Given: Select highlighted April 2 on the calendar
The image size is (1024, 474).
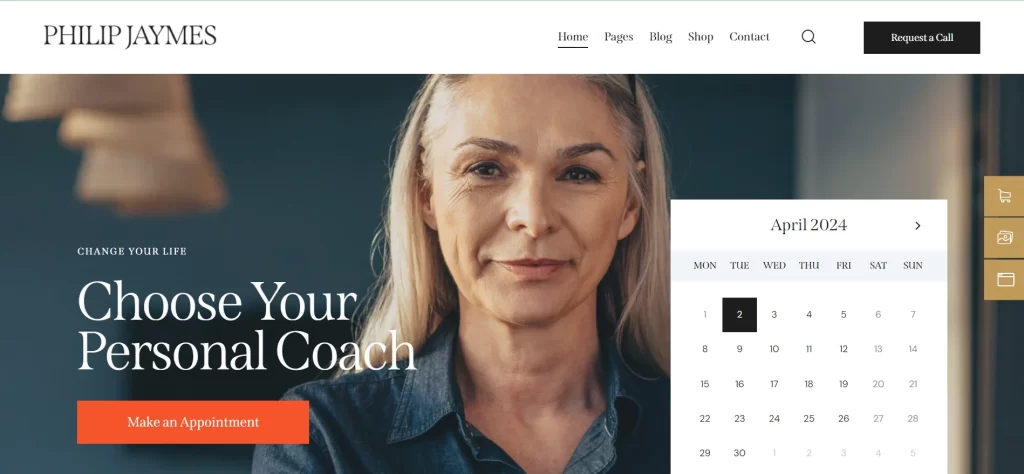Looking at the screenshot, I should click(x=739, y=315).
